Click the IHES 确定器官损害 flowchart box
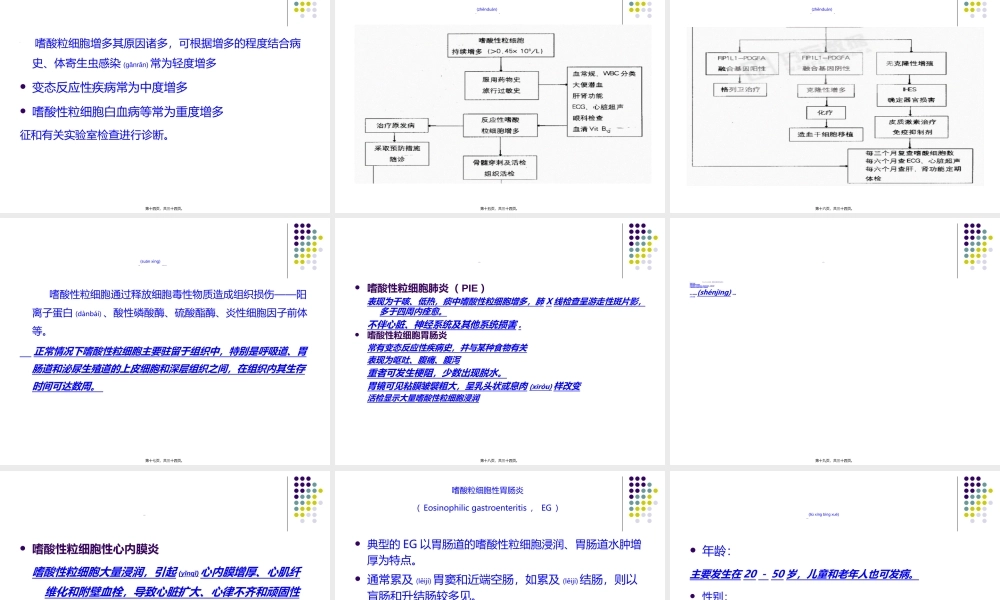This screenshot has height=600, width=1000. (x=911, y=95)
